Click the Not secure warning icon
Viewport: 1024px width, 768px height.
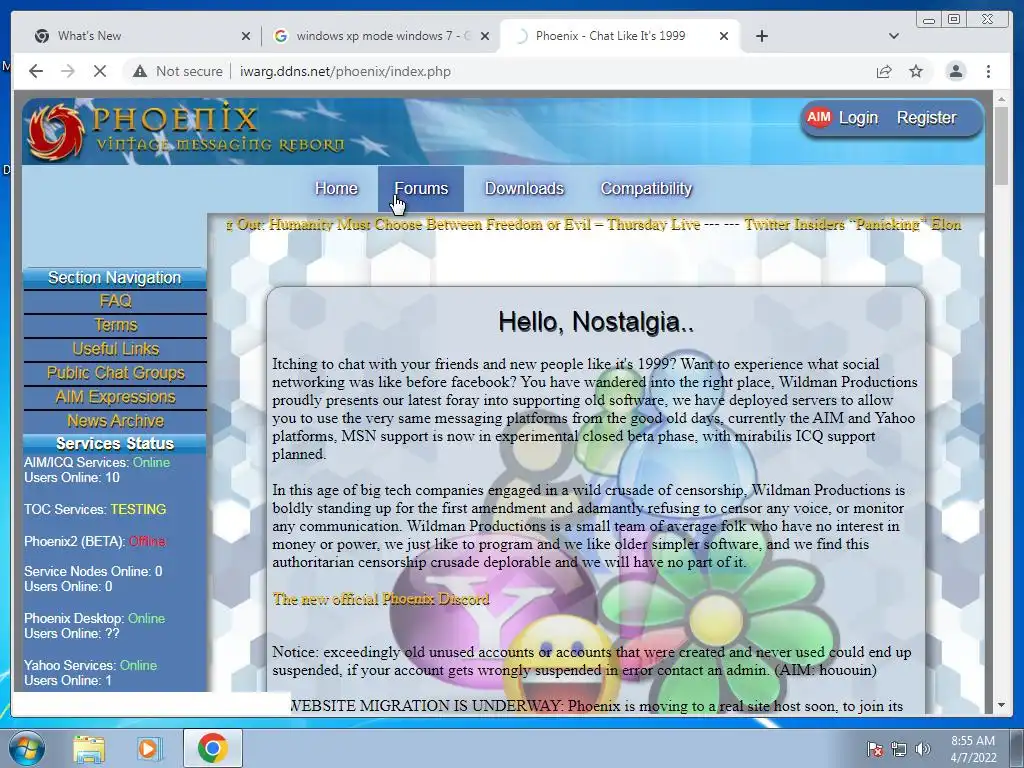140,71
